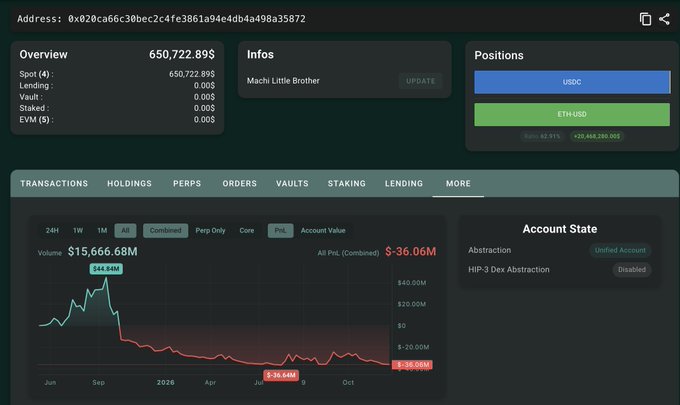Image resolution: width=680 pixels, height=405 pixels.
Task: Click the $15,666.68M volume value
Action: click(x=102, y=251)
